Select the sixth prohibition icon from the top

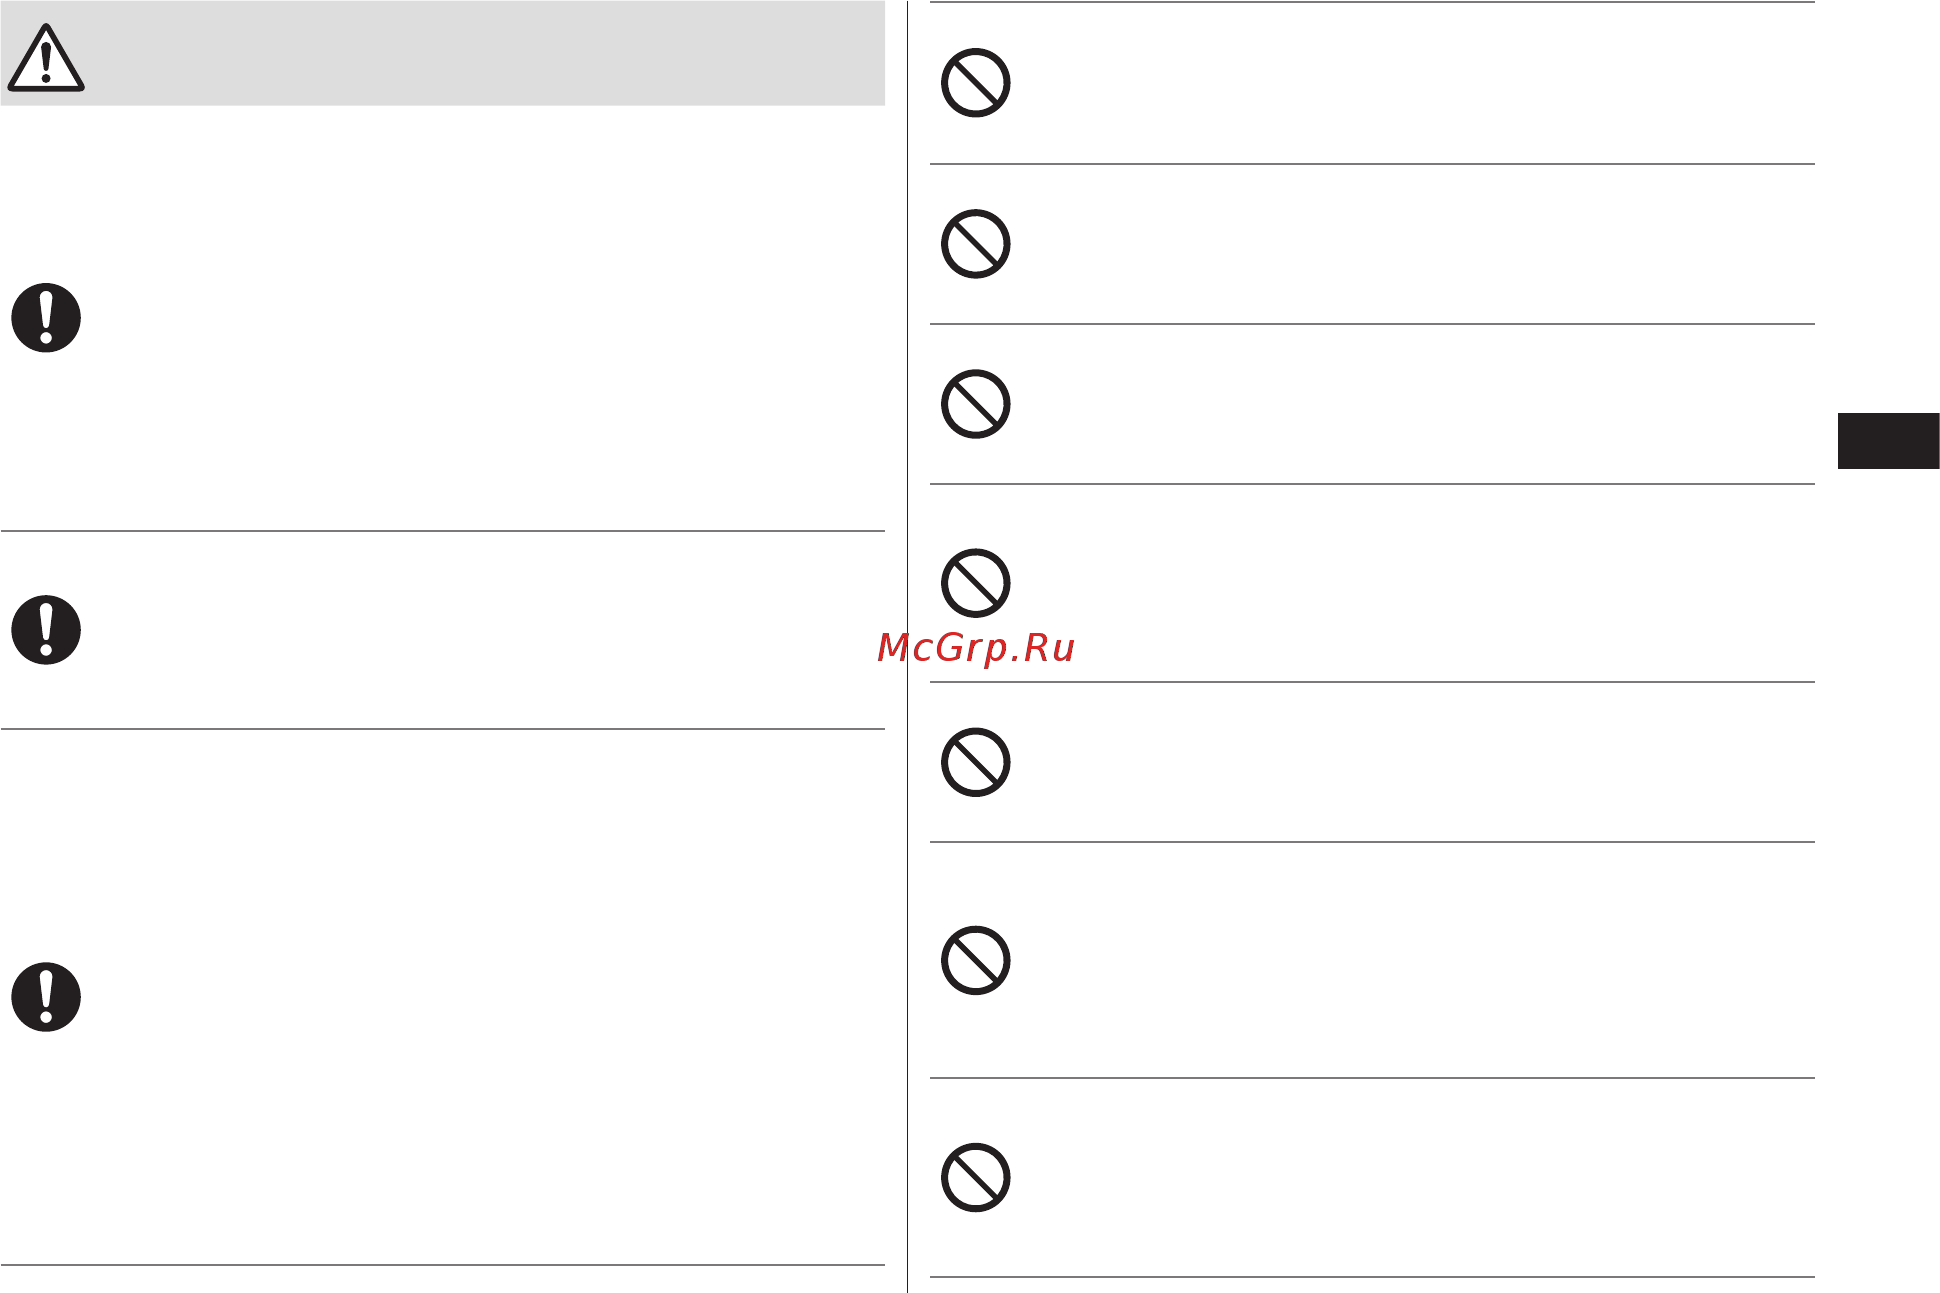click(976, 960)
